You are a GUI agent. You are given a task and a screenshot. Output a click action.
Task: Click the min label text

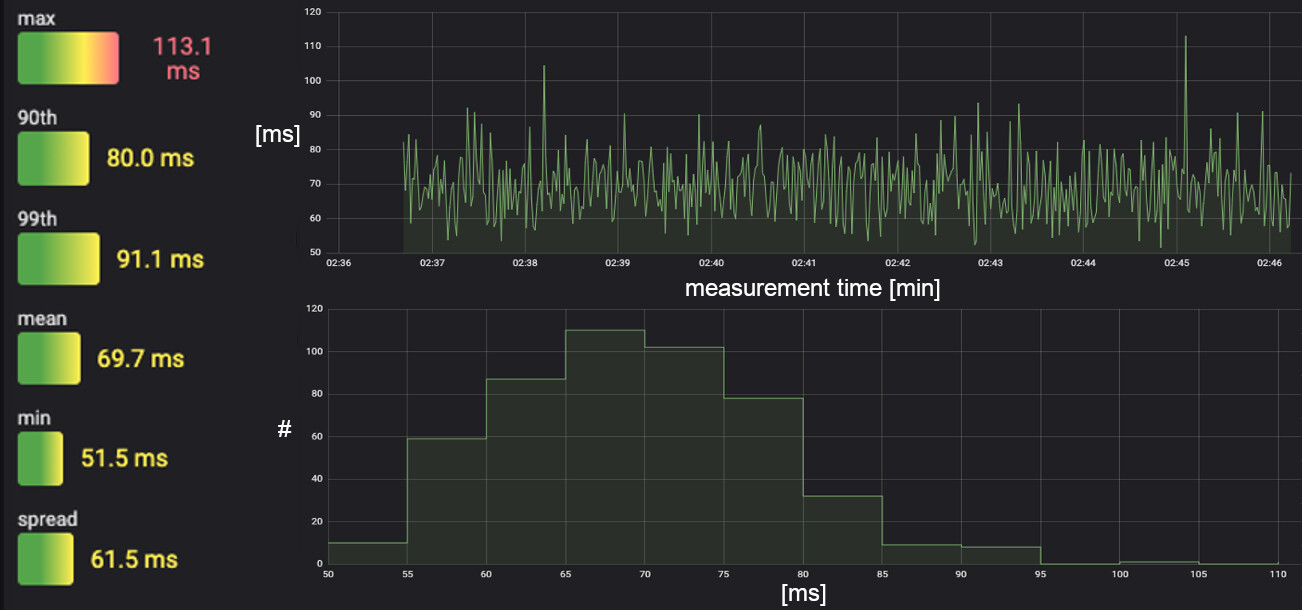(x=32, y=419)
